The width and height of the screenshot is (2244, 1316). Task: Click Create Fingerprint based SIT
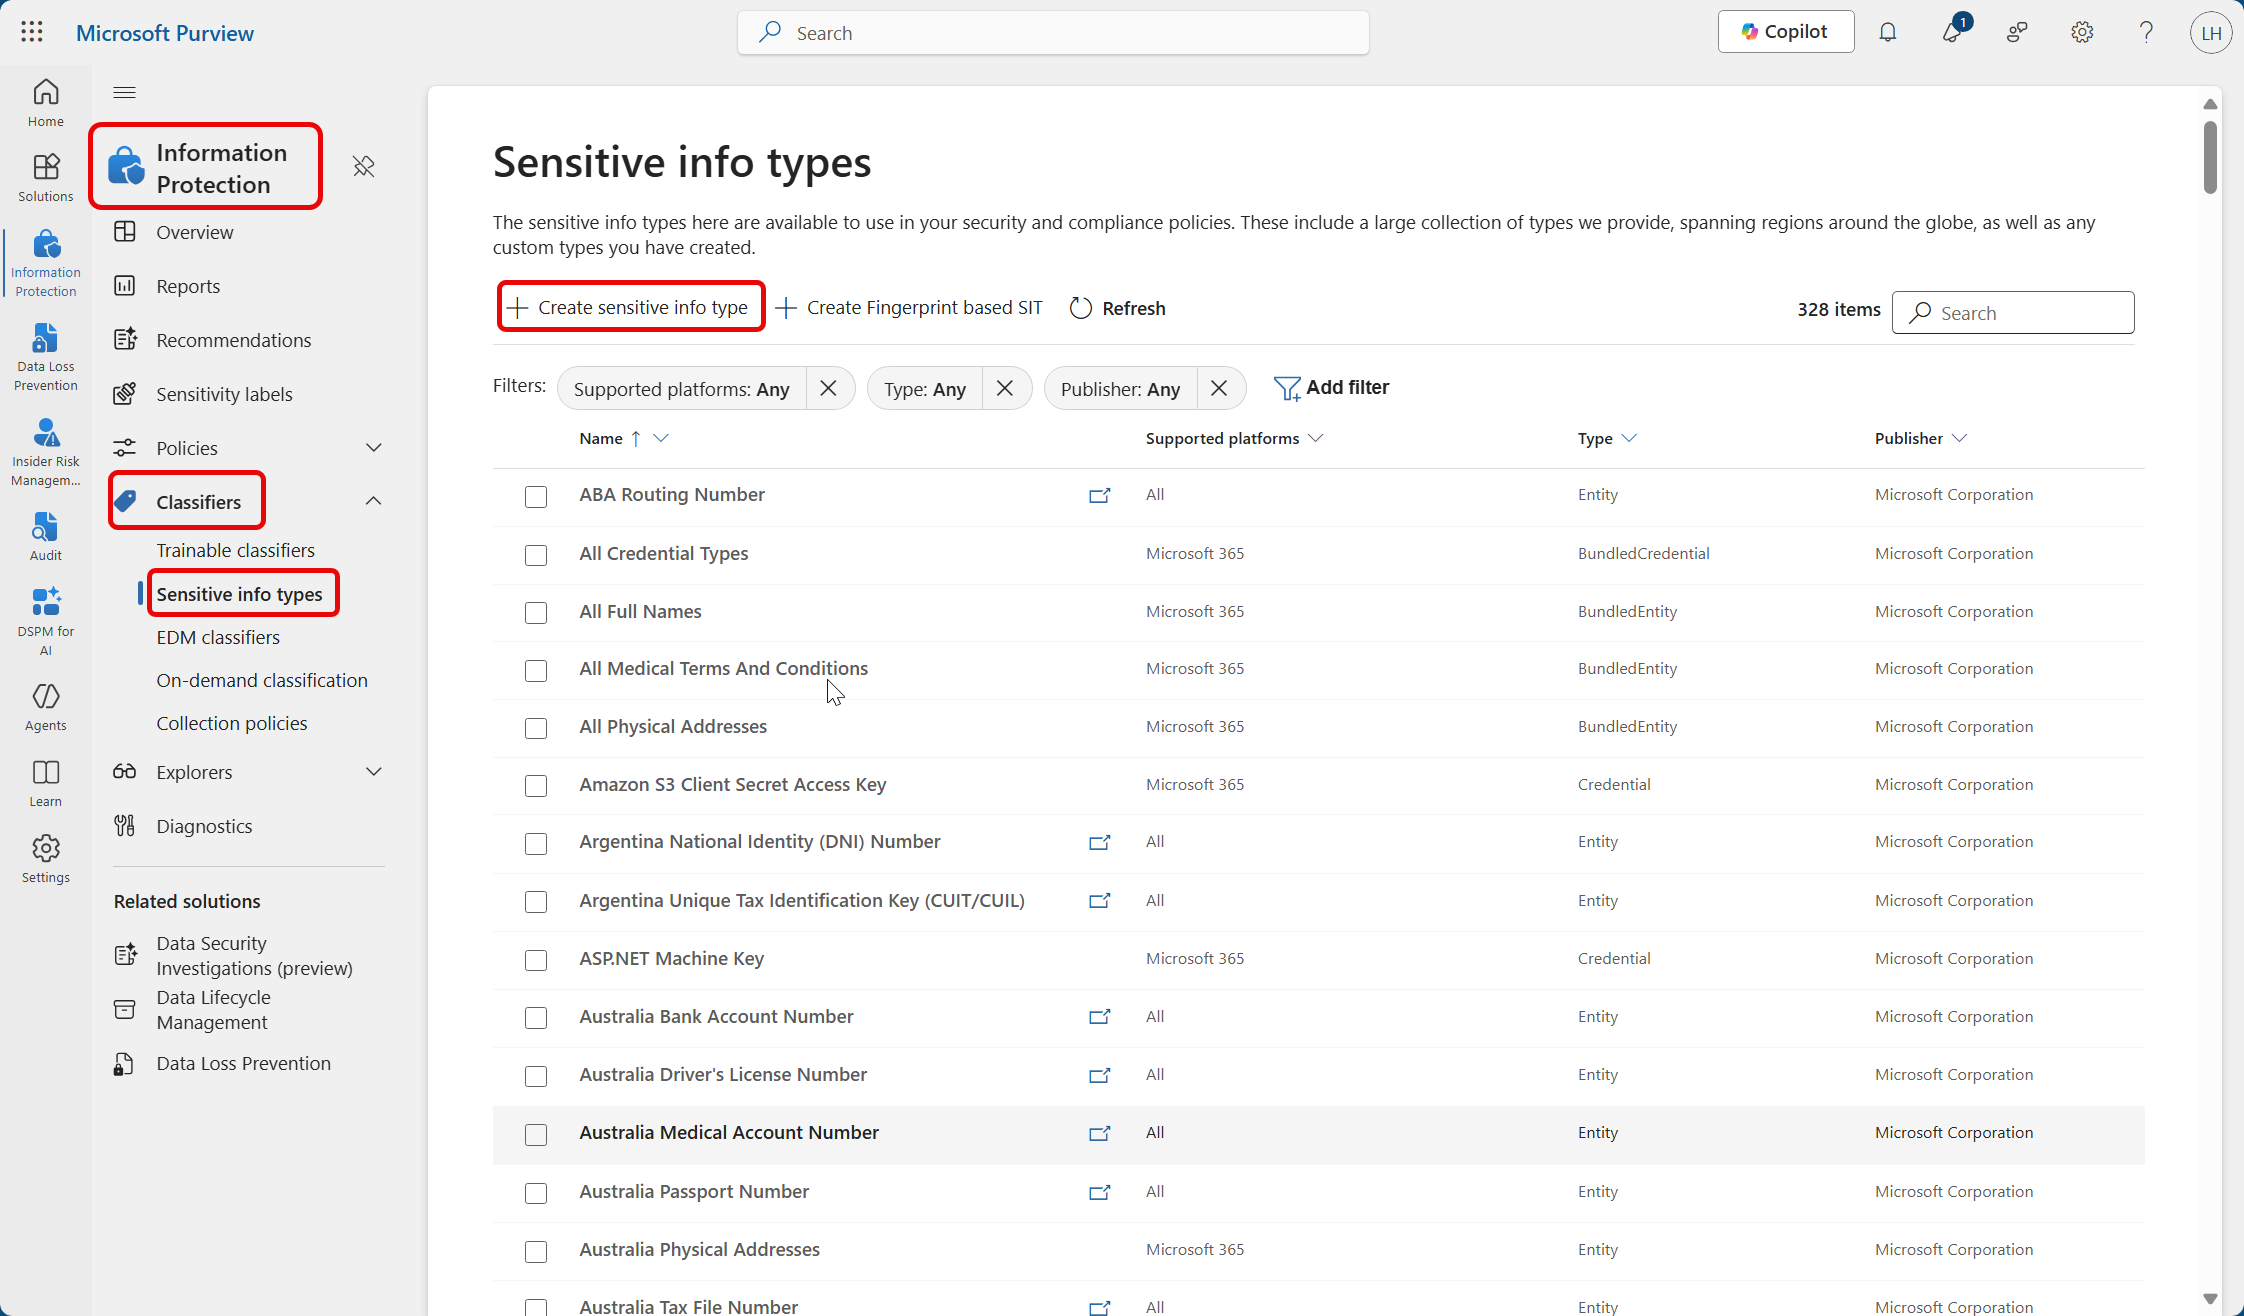click(x=909, y=308)
